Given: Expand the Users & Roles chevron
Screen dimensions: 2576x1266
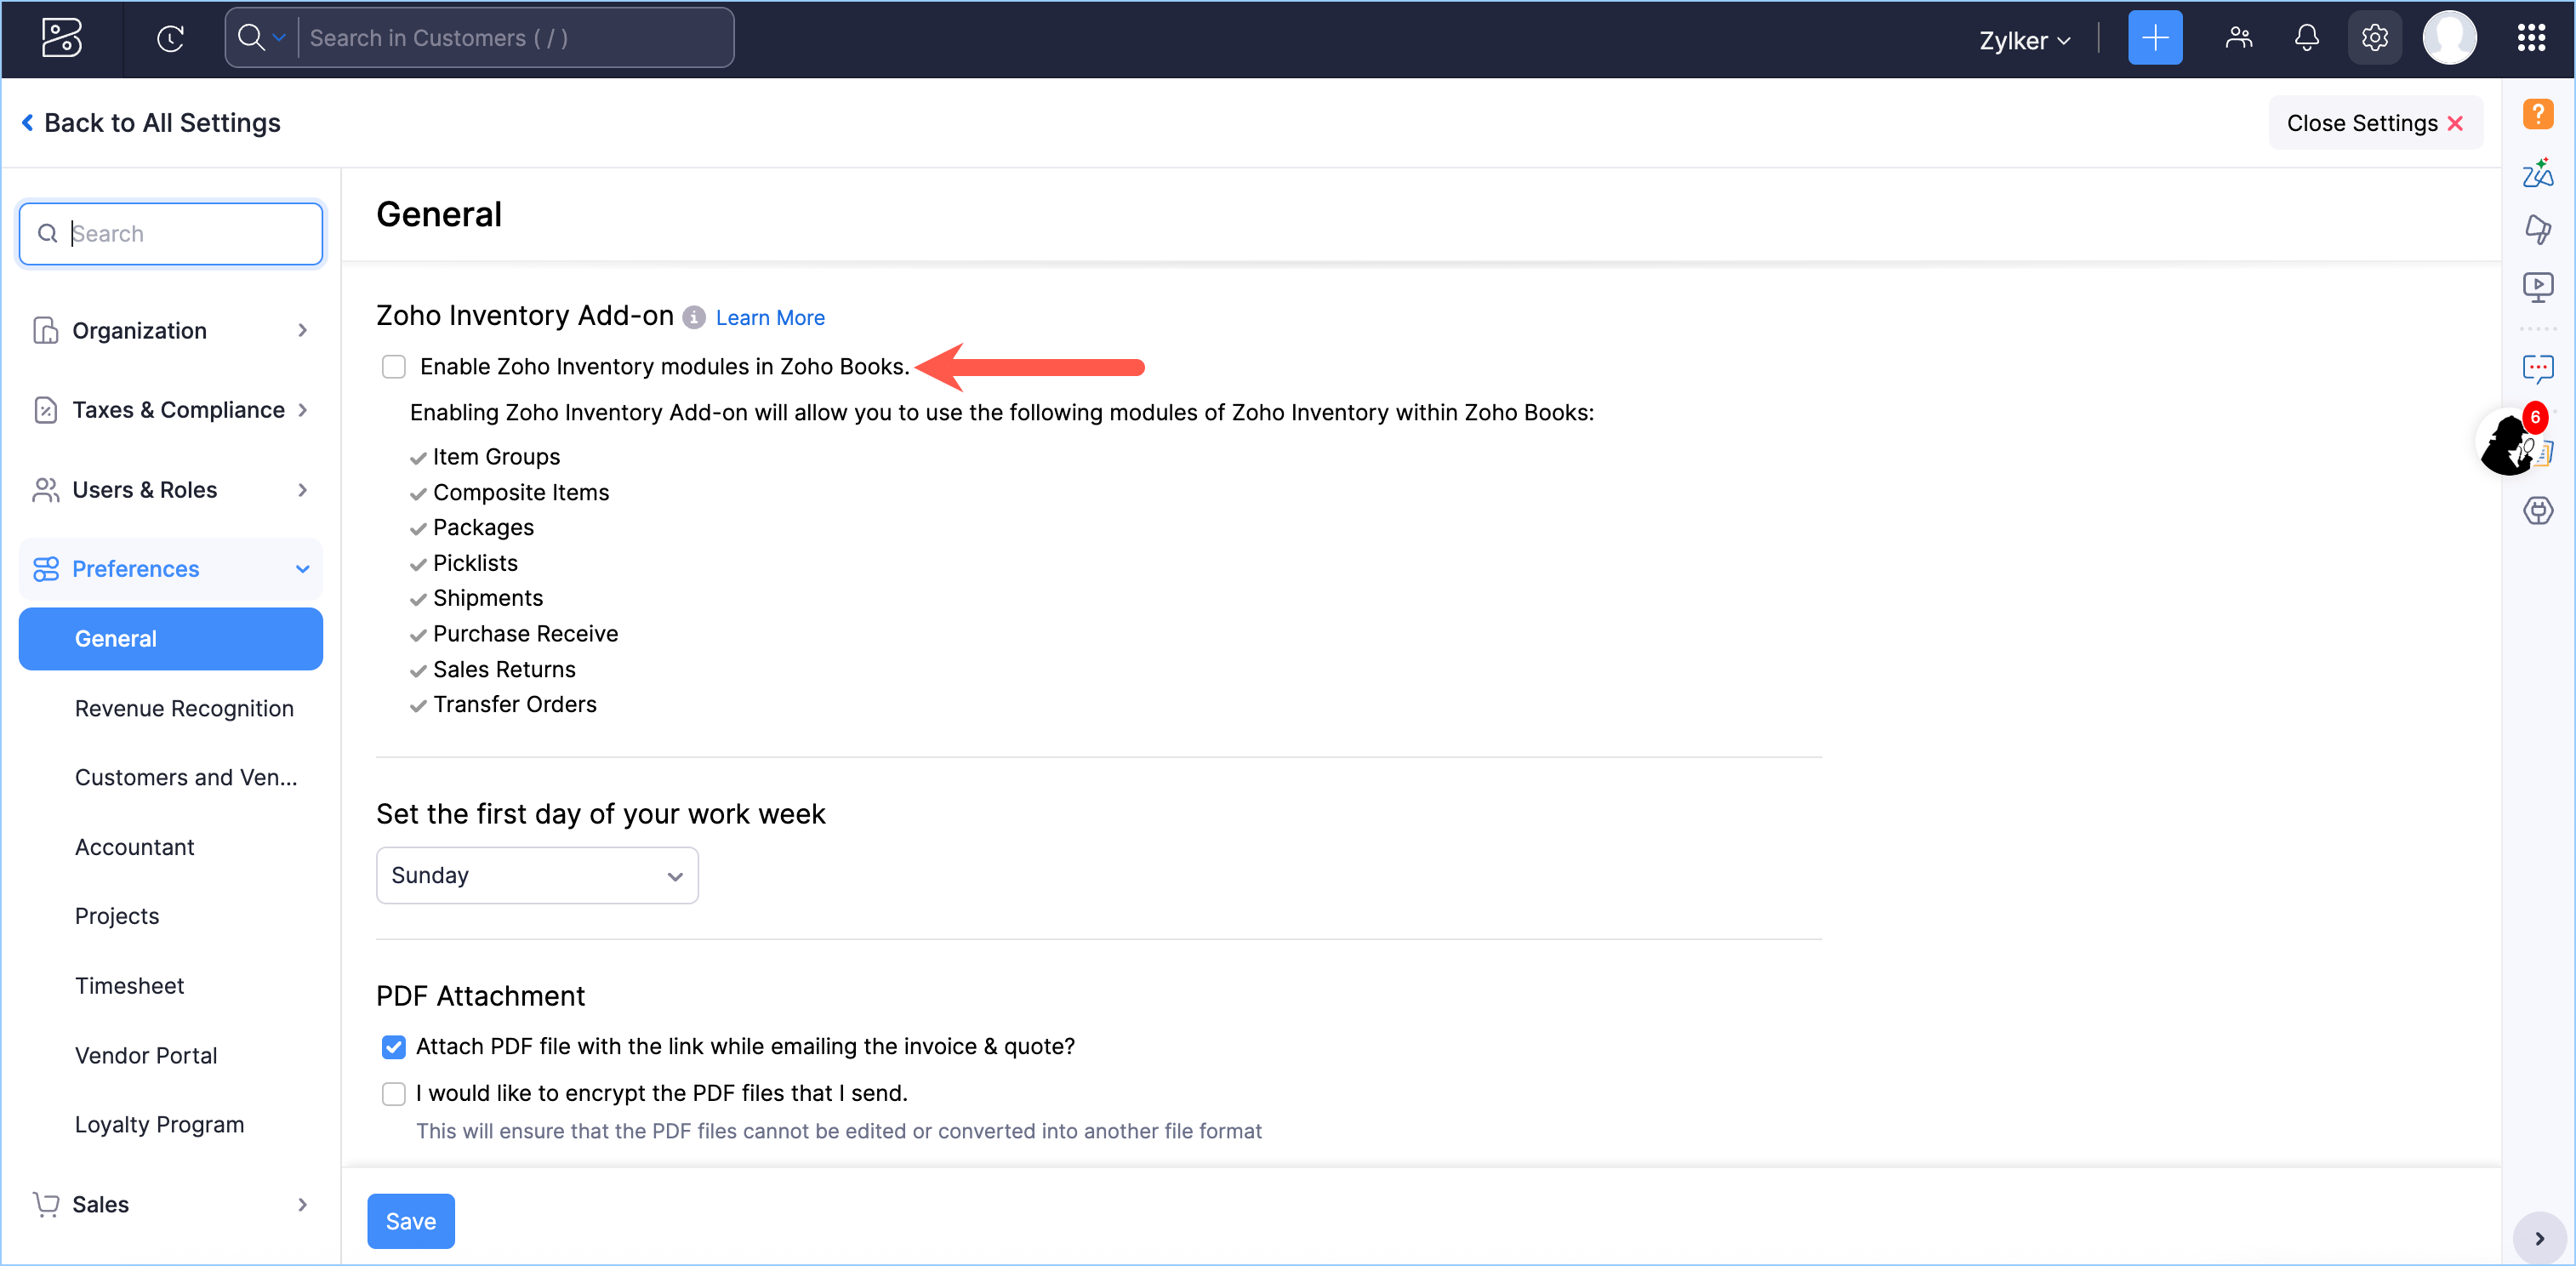Looking at the screenshot, I should pos(302,490).
